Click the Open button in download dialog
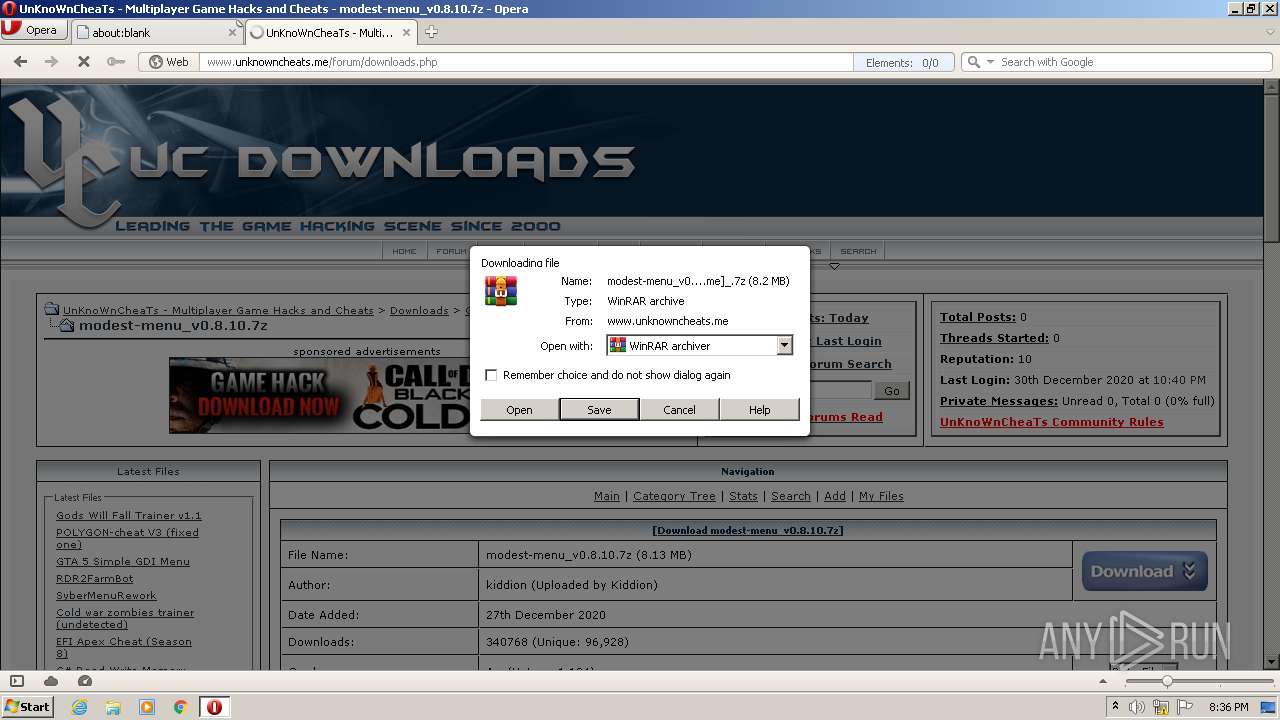 click(x=519, y=410)
